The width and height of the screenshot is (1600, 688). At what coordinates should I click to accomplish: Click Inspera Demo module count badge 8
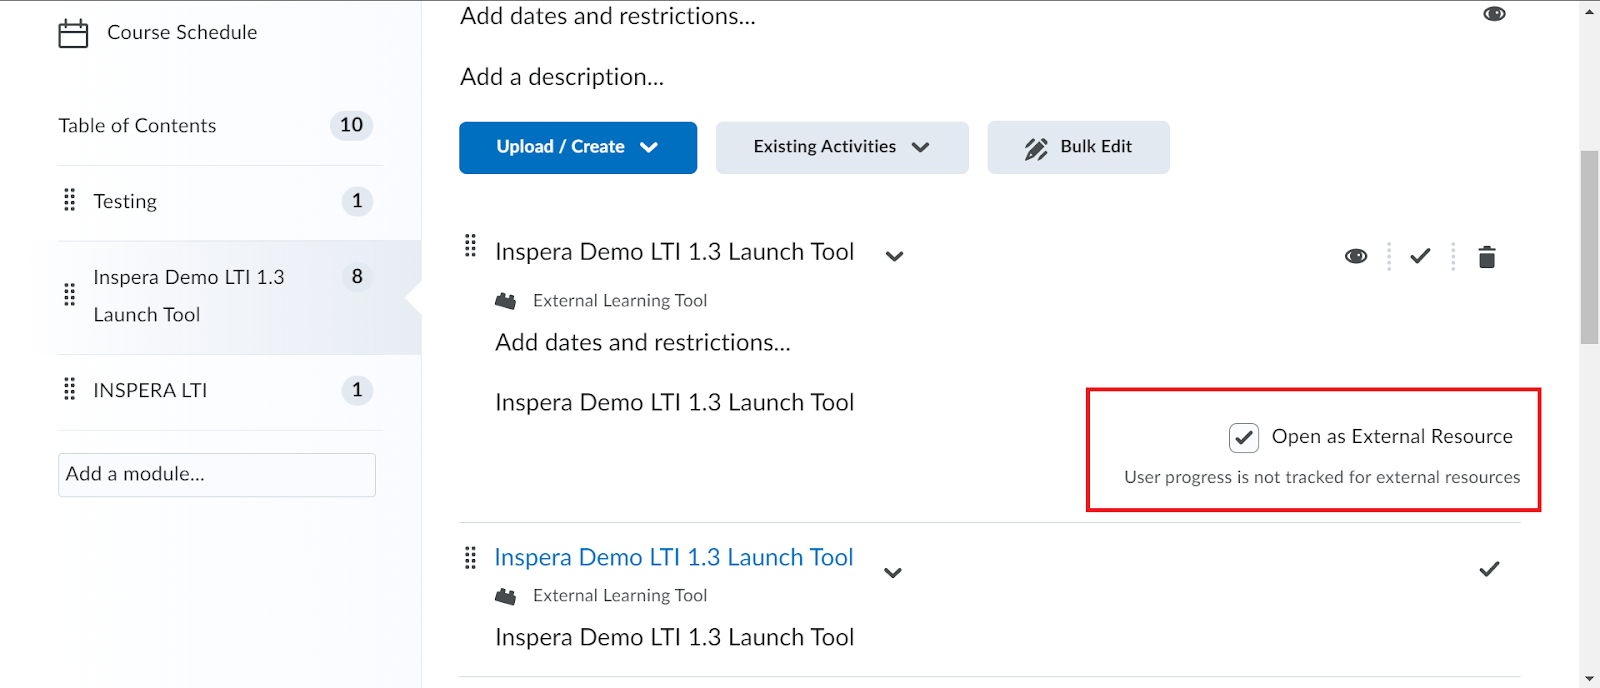[x=357, y=276]
